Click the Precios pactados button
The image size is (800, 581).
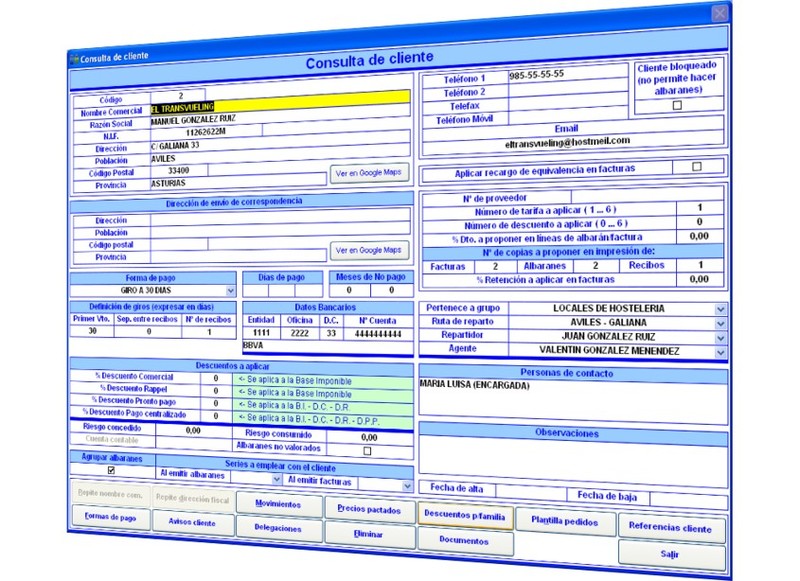[369, 509]
